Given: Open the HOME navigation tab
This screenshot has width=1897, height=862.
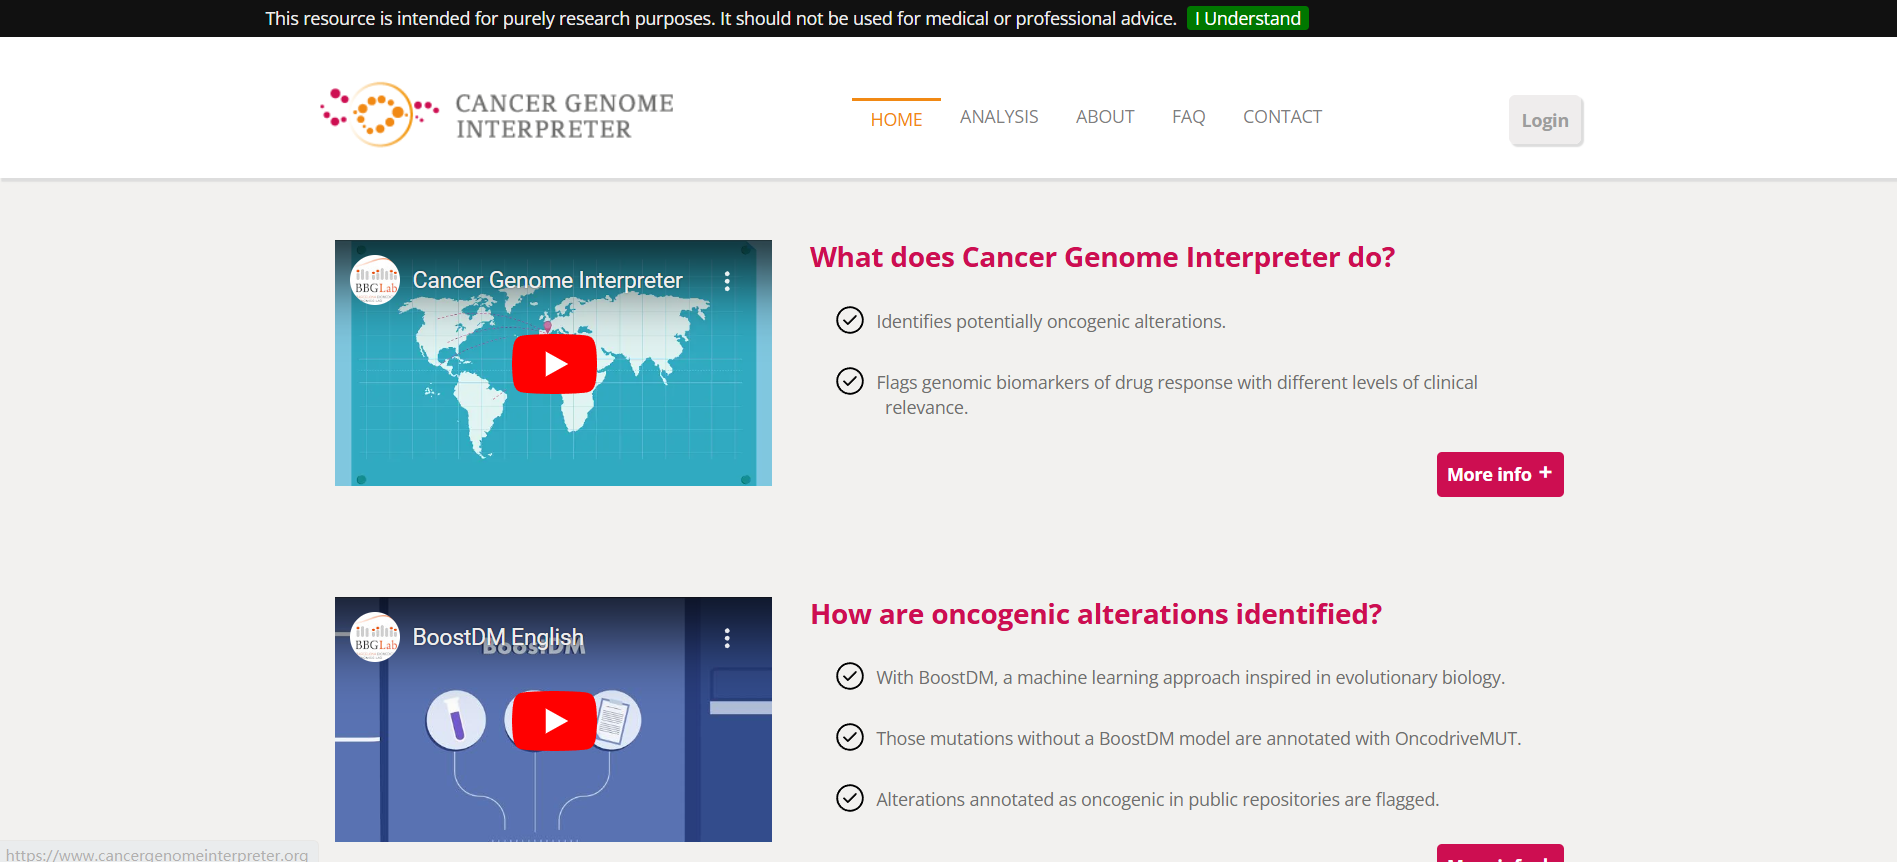Looking at the screenshot, I should pos(896,119).
